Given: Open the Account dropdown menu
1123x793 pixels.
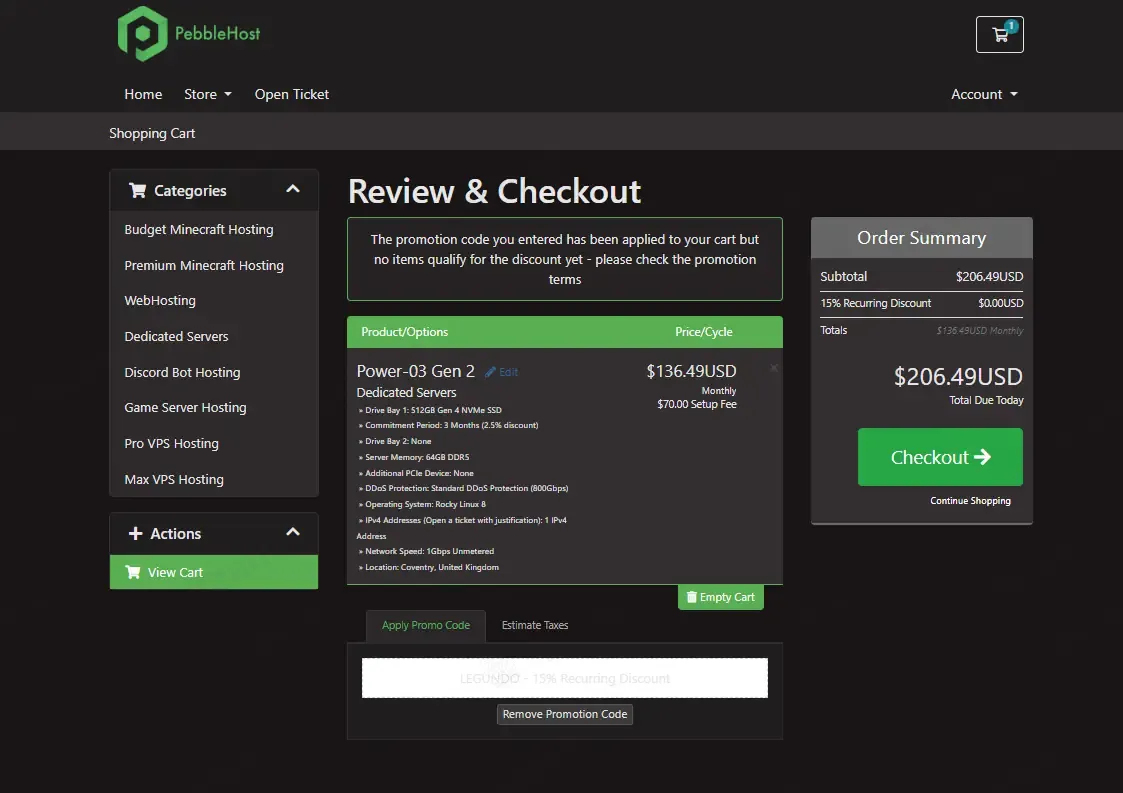Looking at the screenshot, I should pyautogui.click(x=984, y=94).
